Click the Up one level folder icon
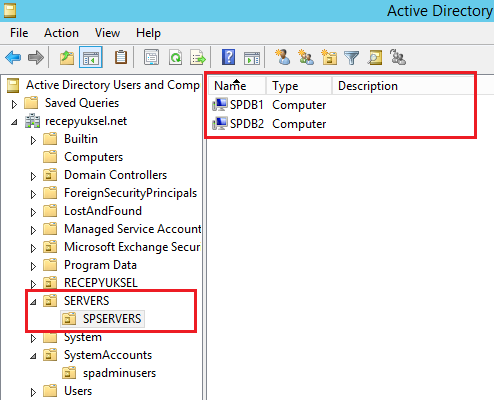 [x=67, y=58]
